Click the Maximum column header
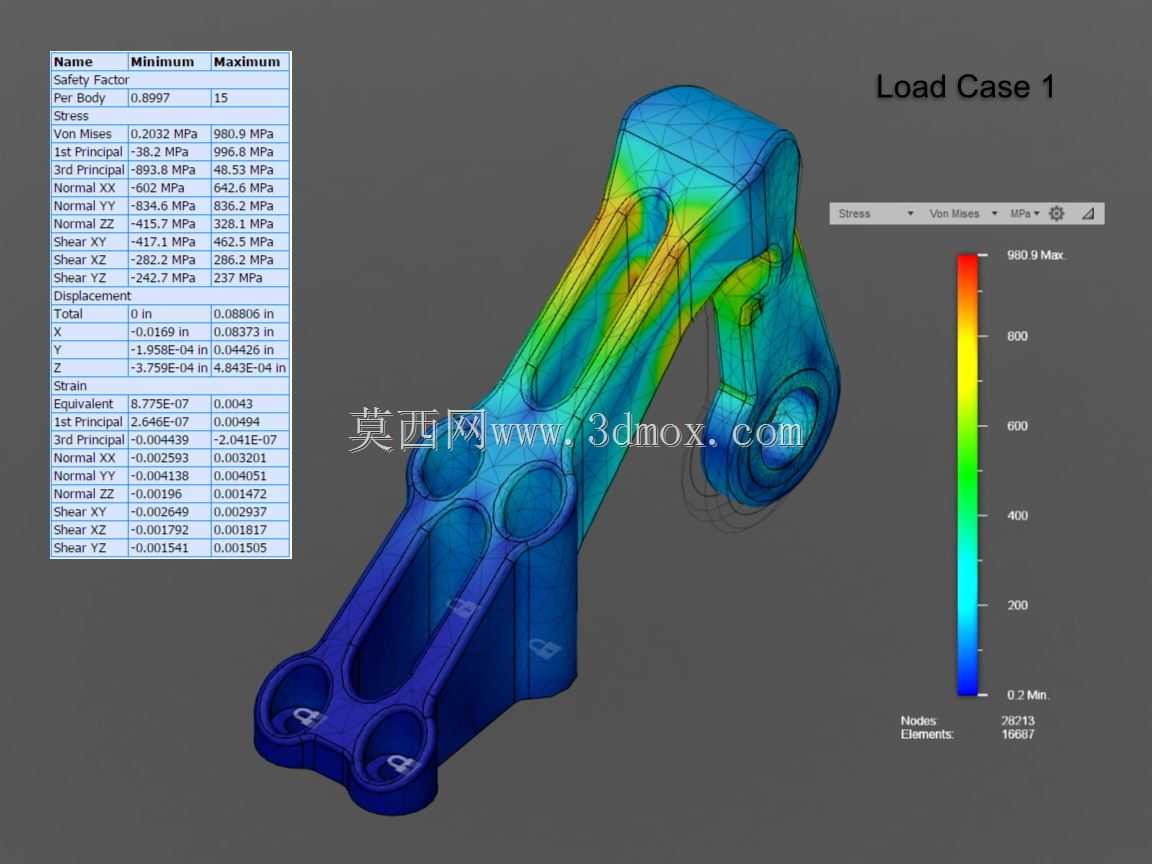1152x864 pixels. 251,62
